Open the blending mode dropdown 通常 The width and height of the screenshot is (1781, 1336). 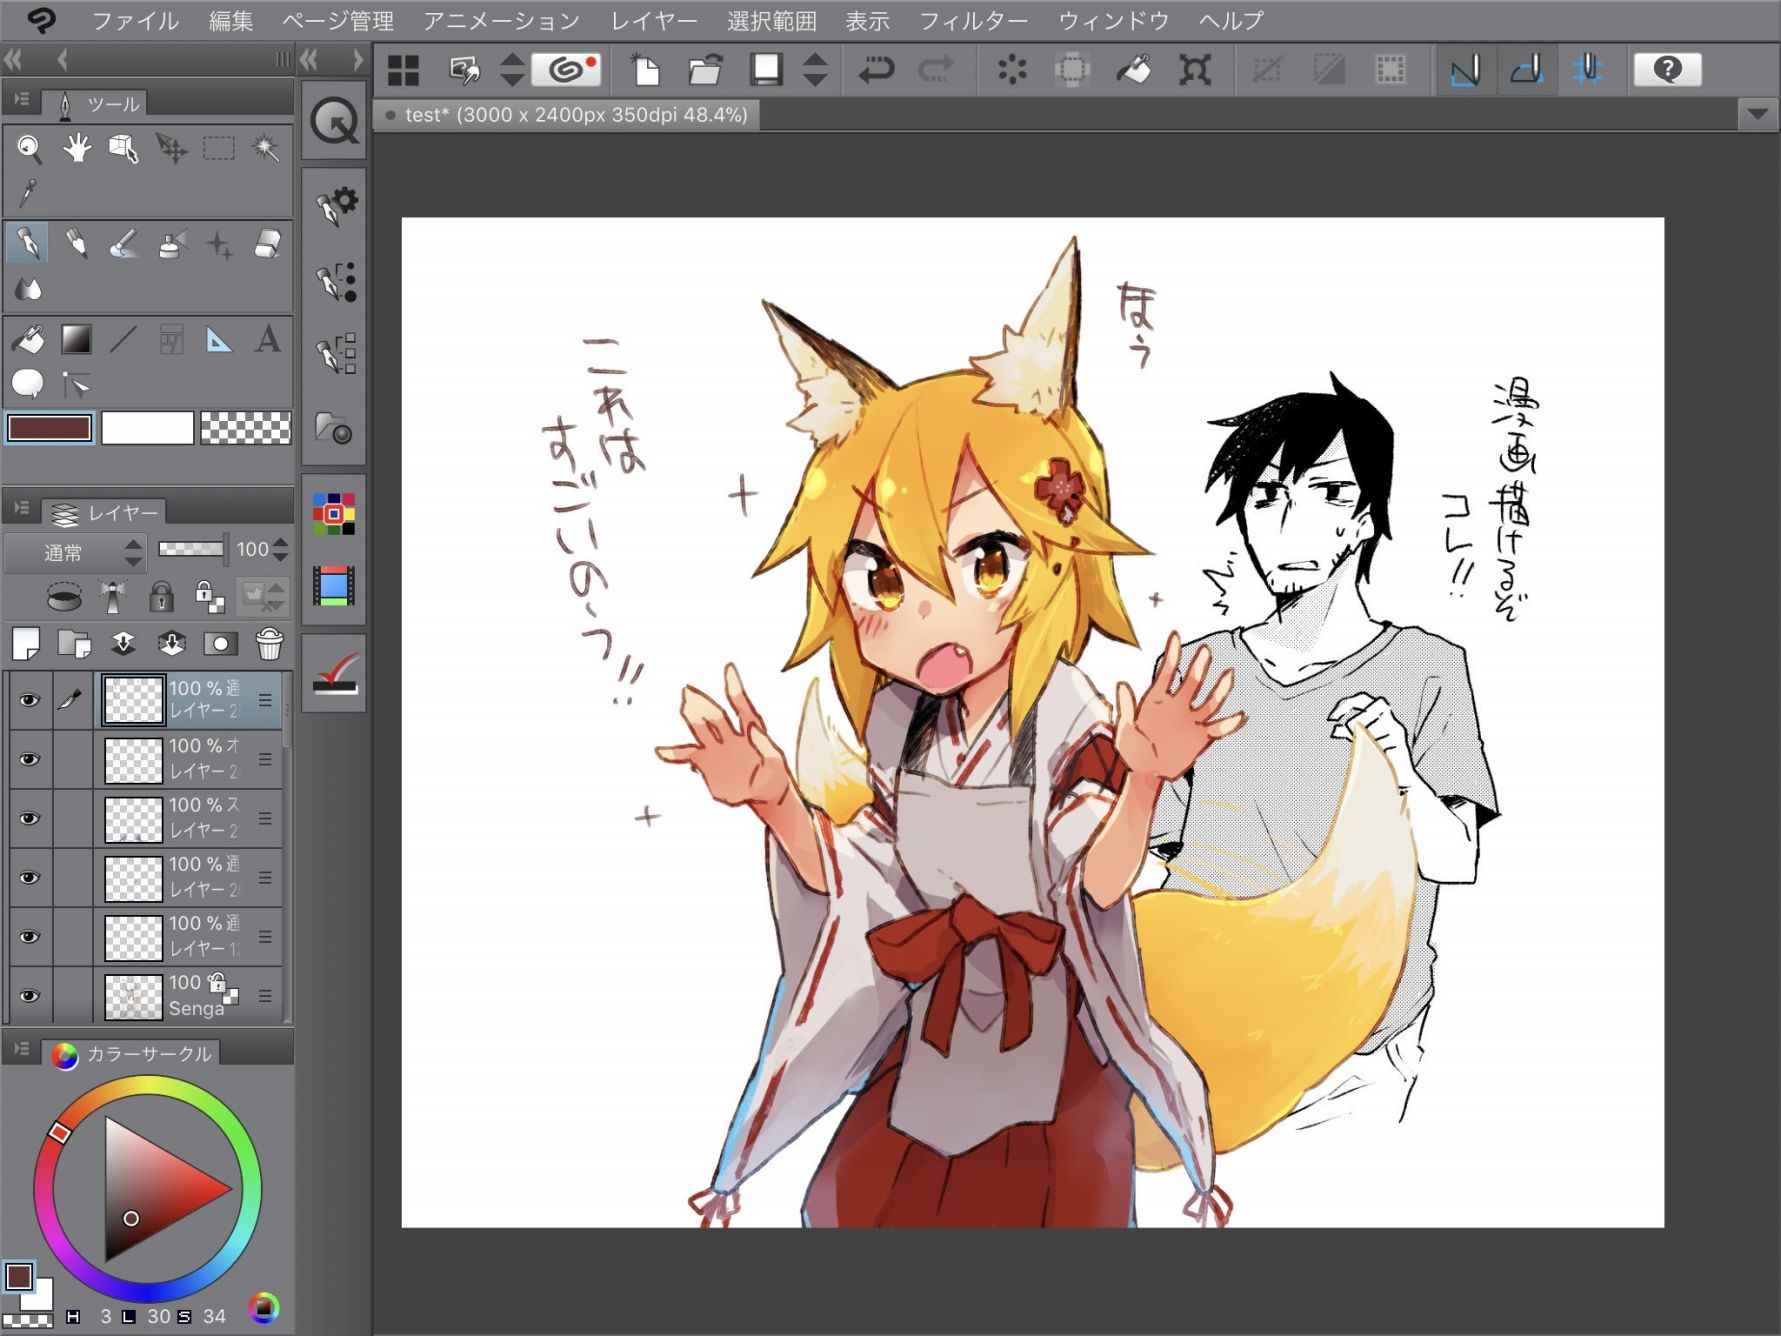76,552
